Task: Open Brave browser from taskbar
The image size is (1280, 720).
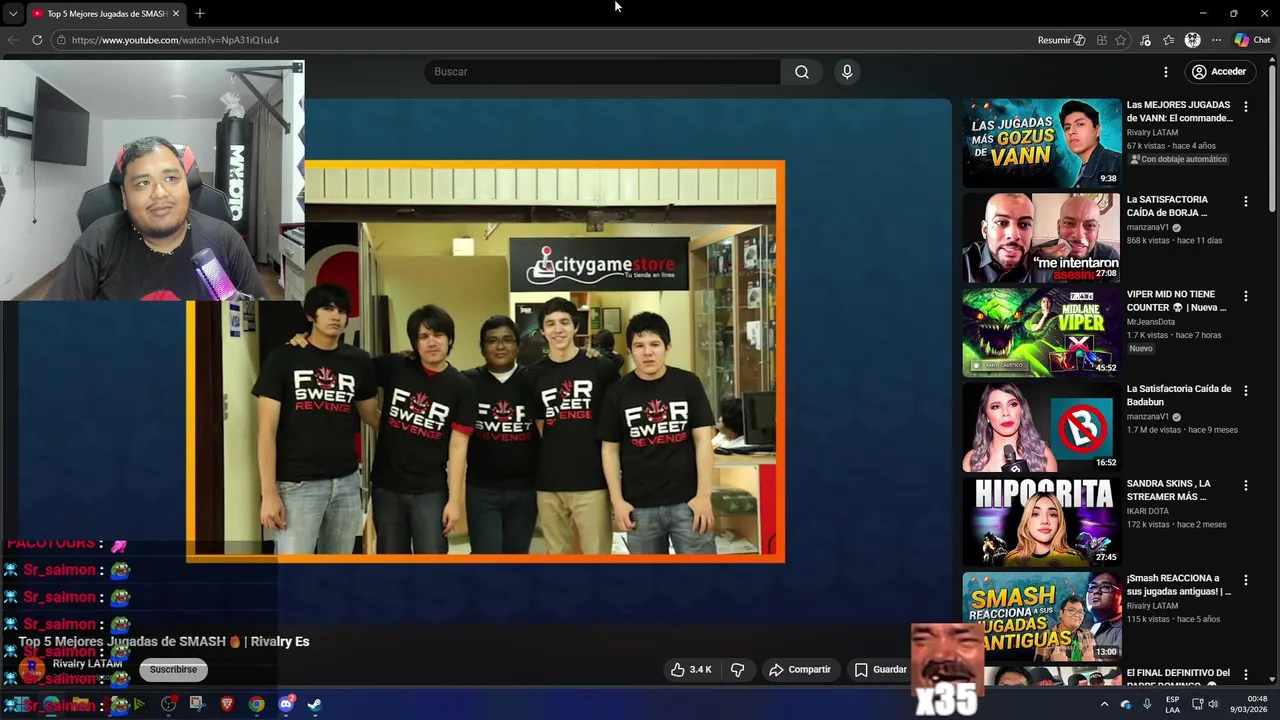Action: point(227,704)
